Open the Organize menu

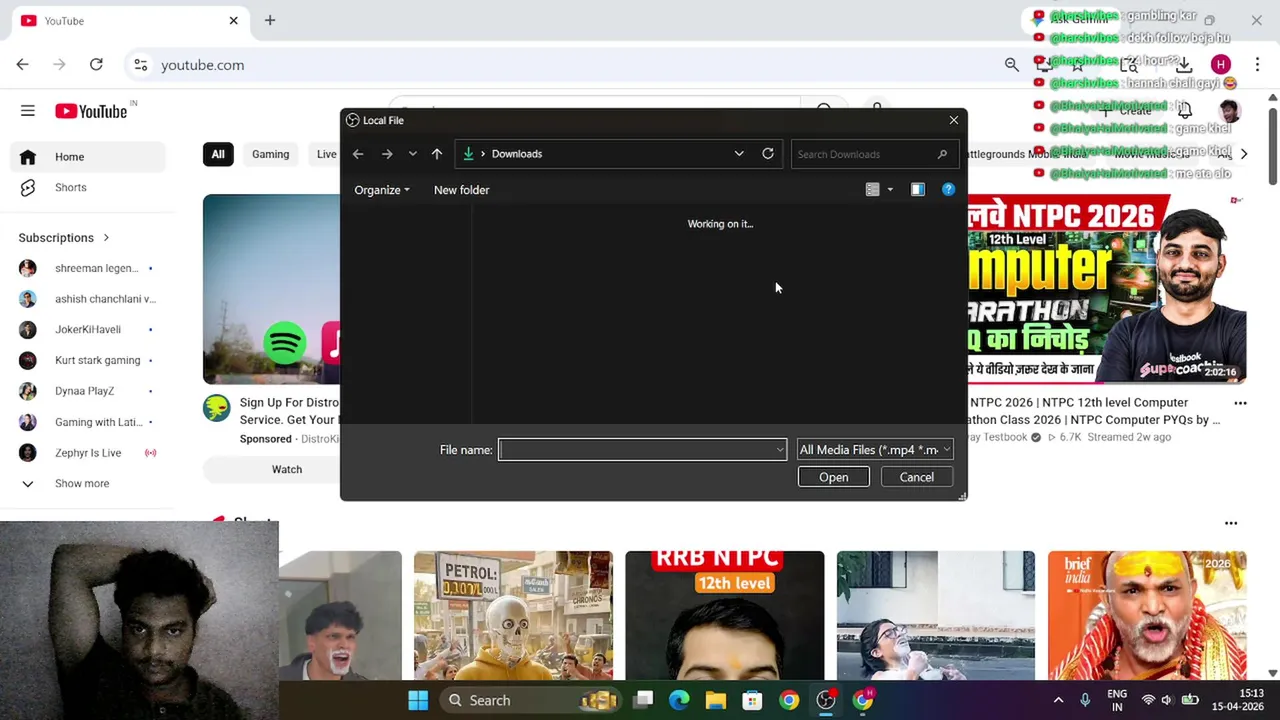tap(382, 190)
